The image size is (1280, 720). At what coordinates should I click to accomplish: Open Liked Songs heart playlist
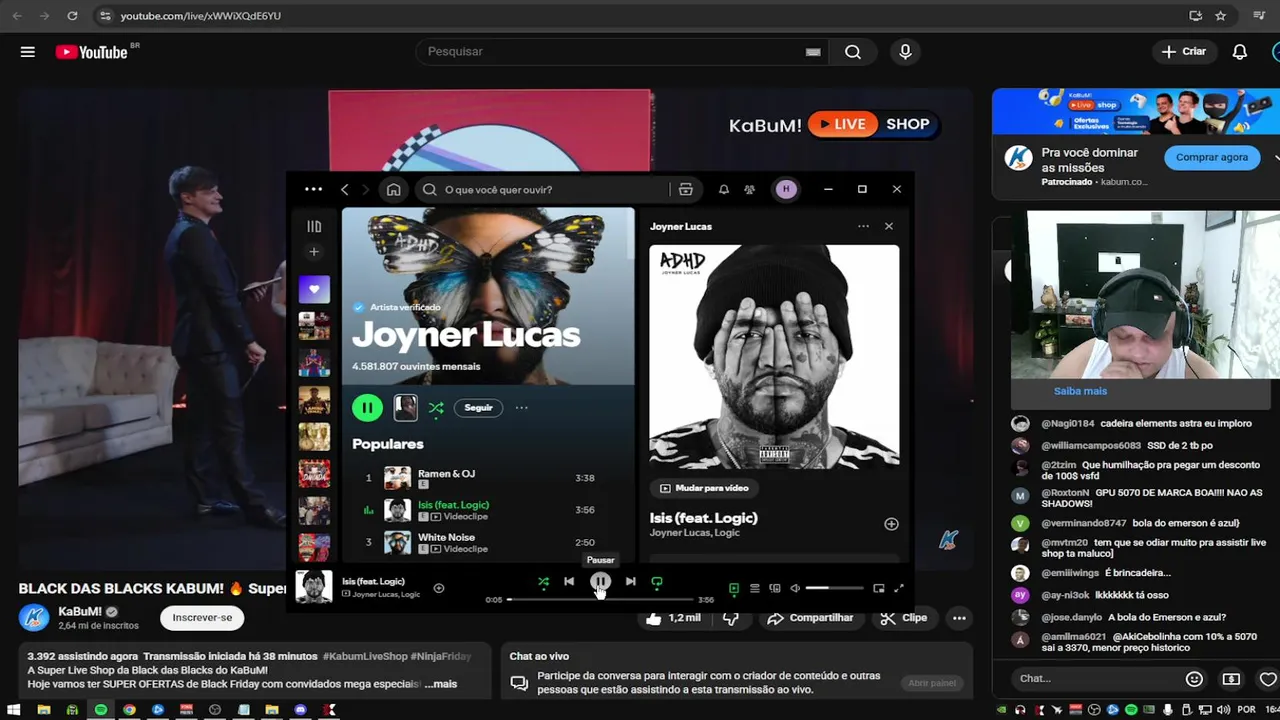314,289
